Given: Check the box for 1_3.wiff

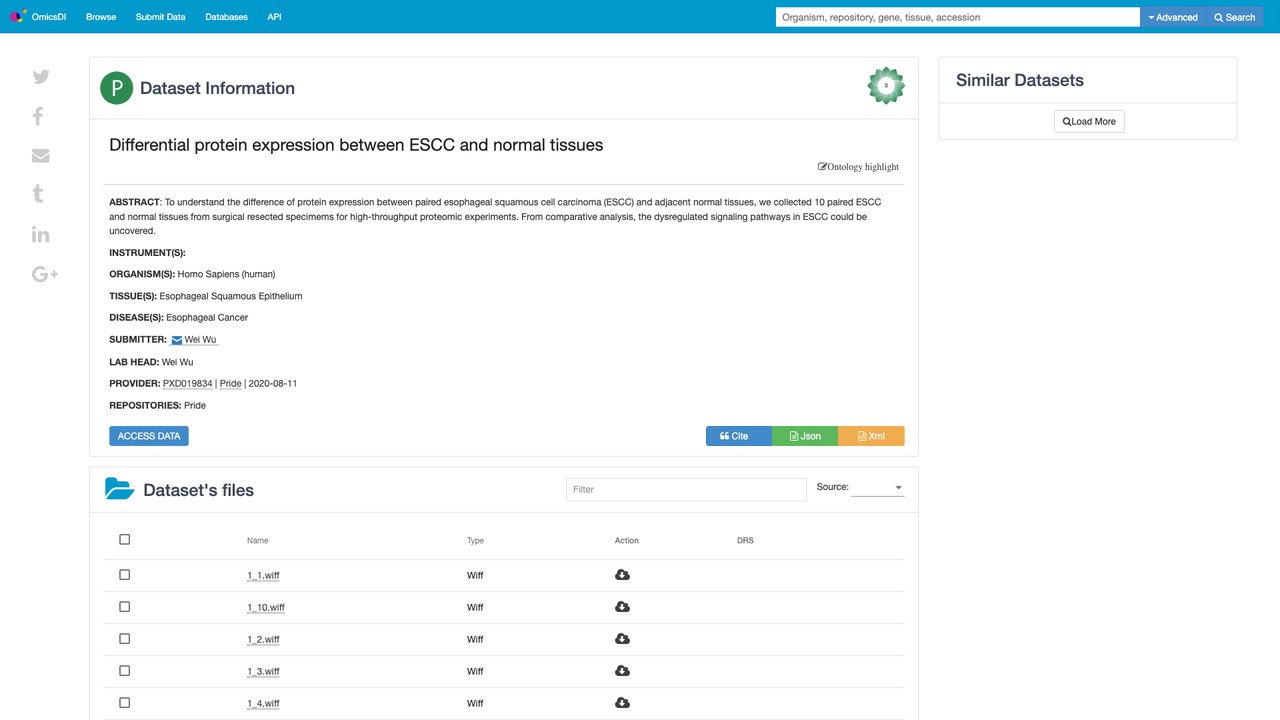Looking at the screenshot, I should [125, 671].
